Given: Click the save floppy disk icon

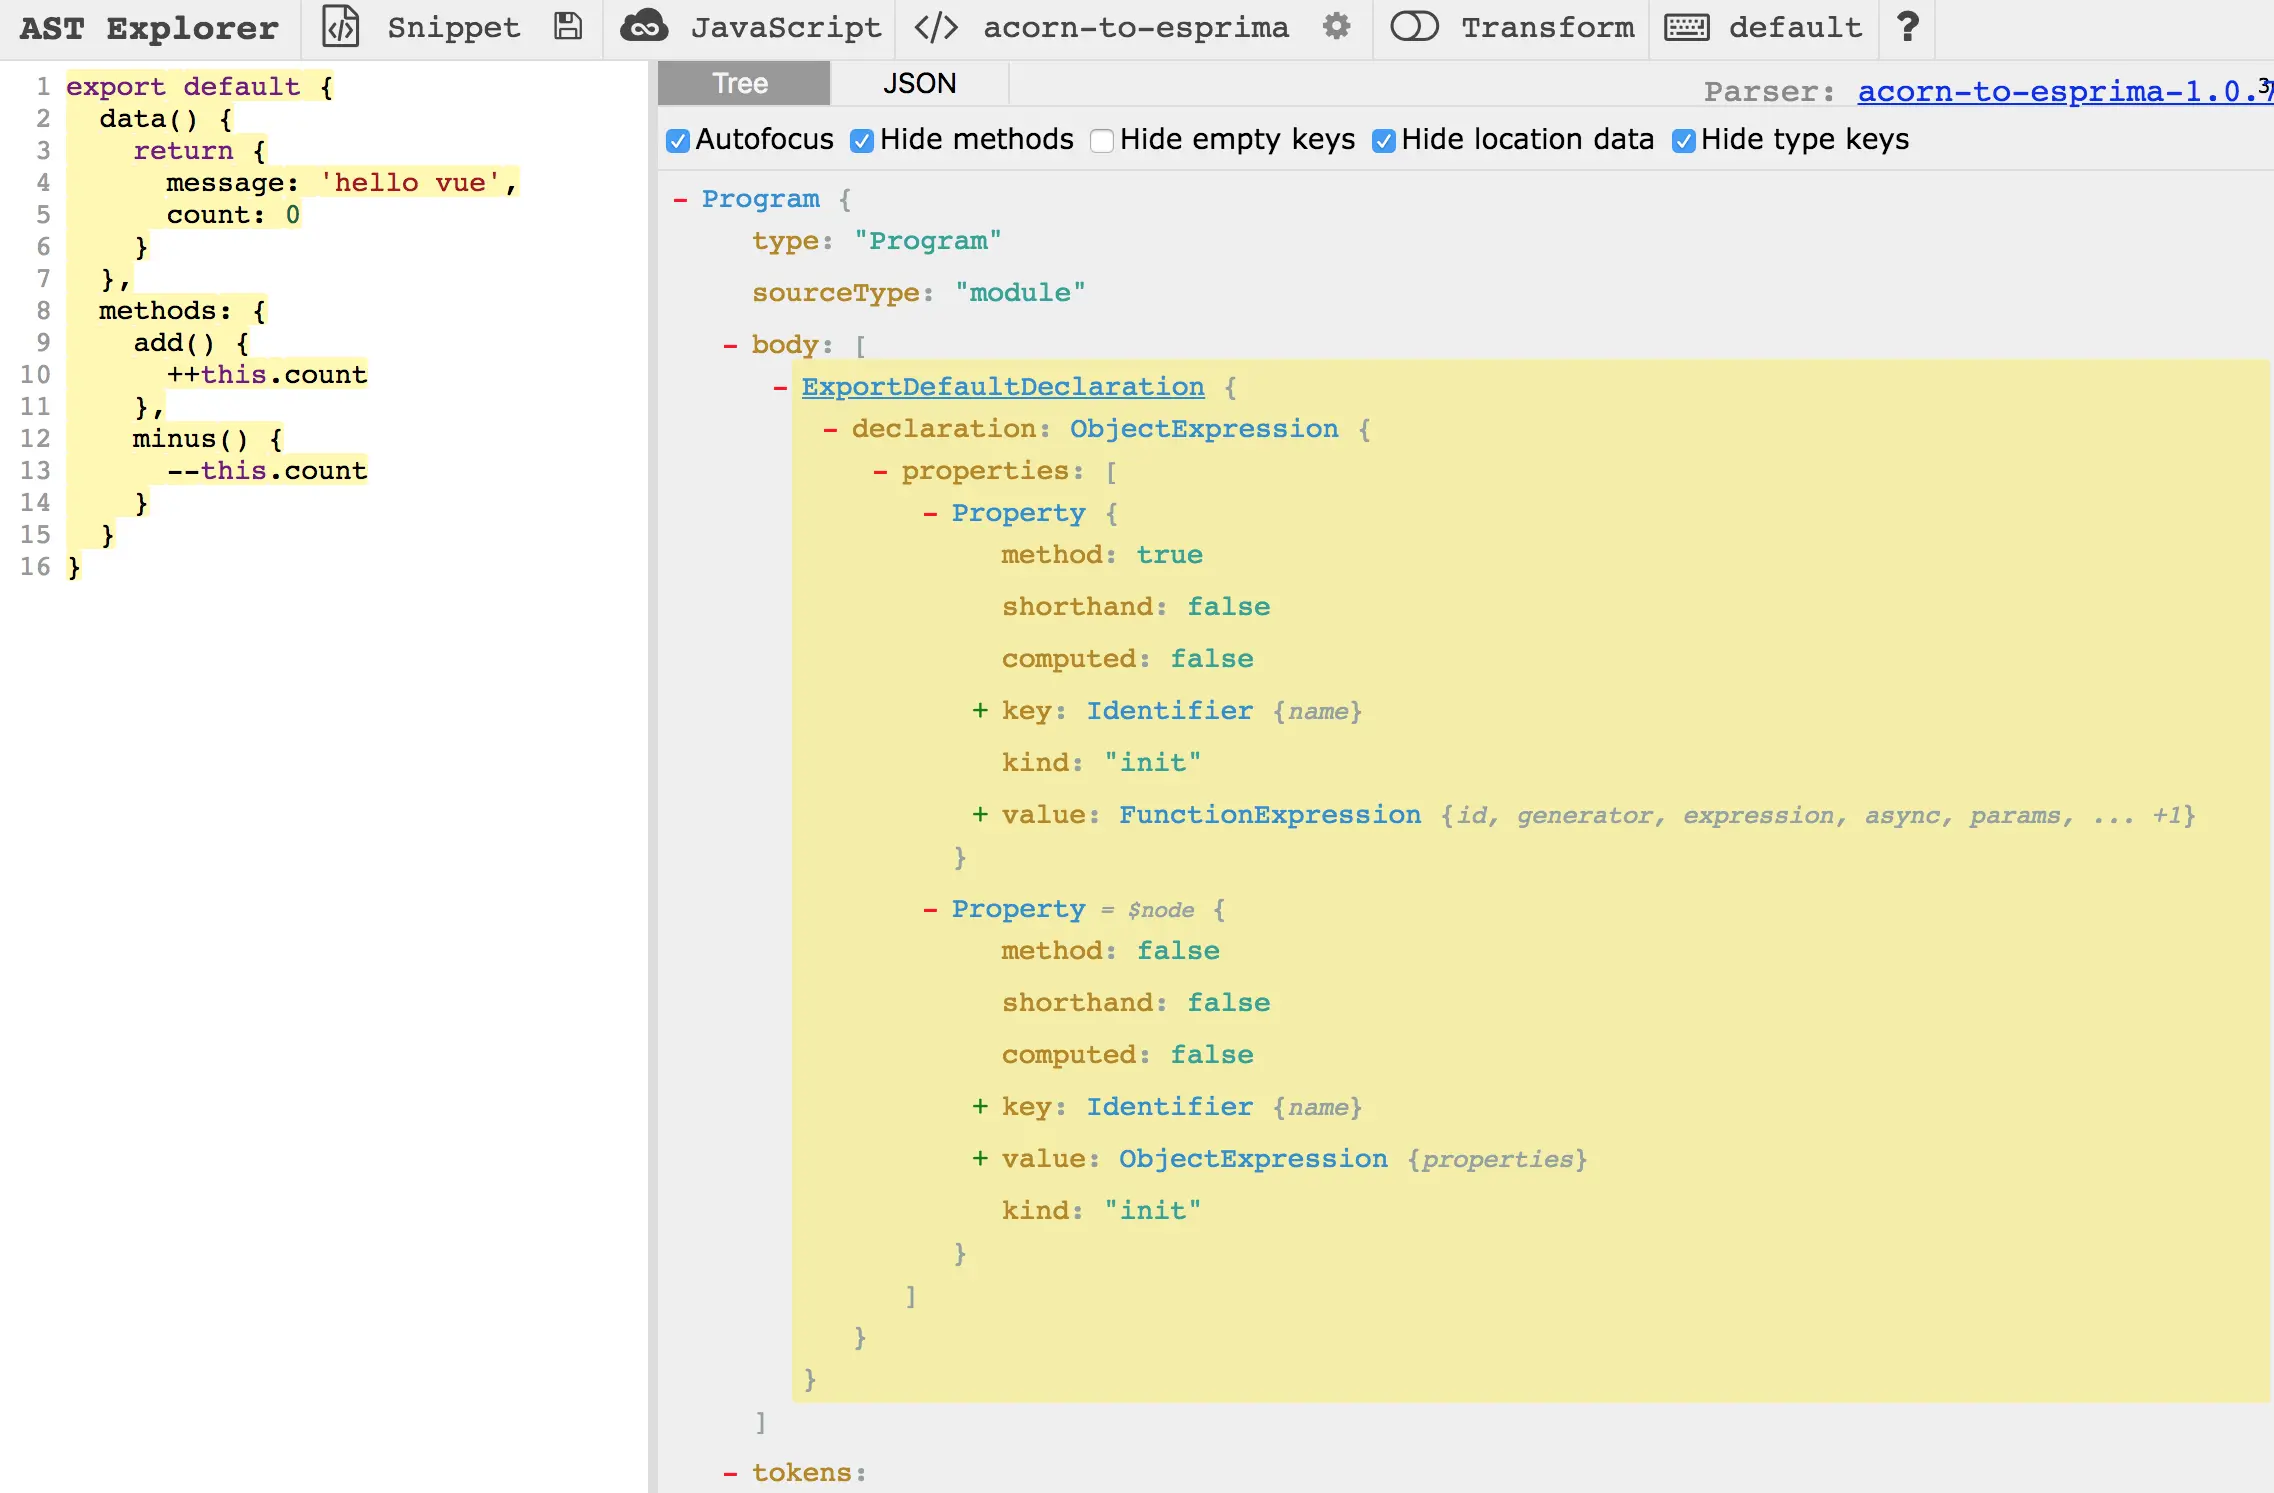Looking at the screenshot, I should 568,27.
